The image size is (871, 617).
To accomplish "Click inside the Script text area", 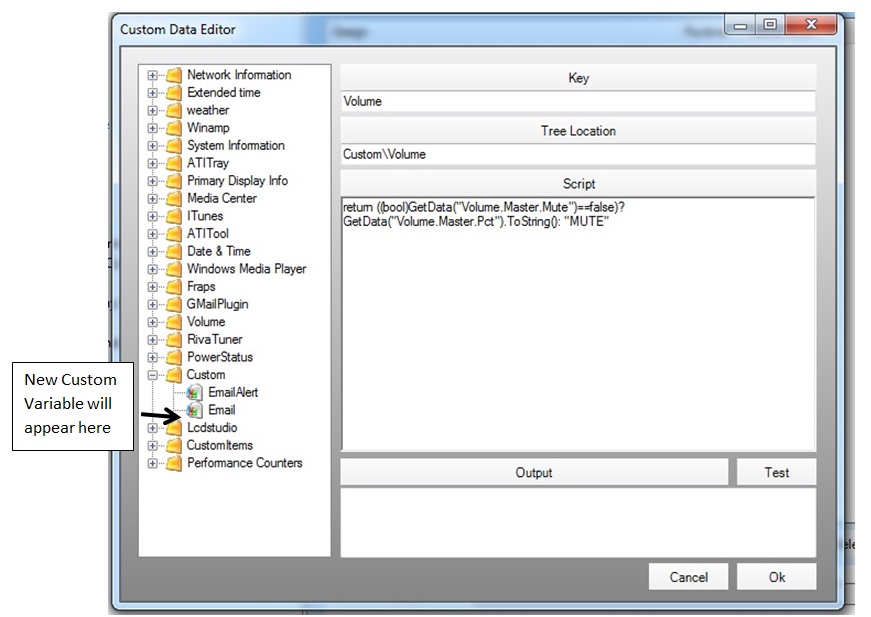I will tap(578, 324).
